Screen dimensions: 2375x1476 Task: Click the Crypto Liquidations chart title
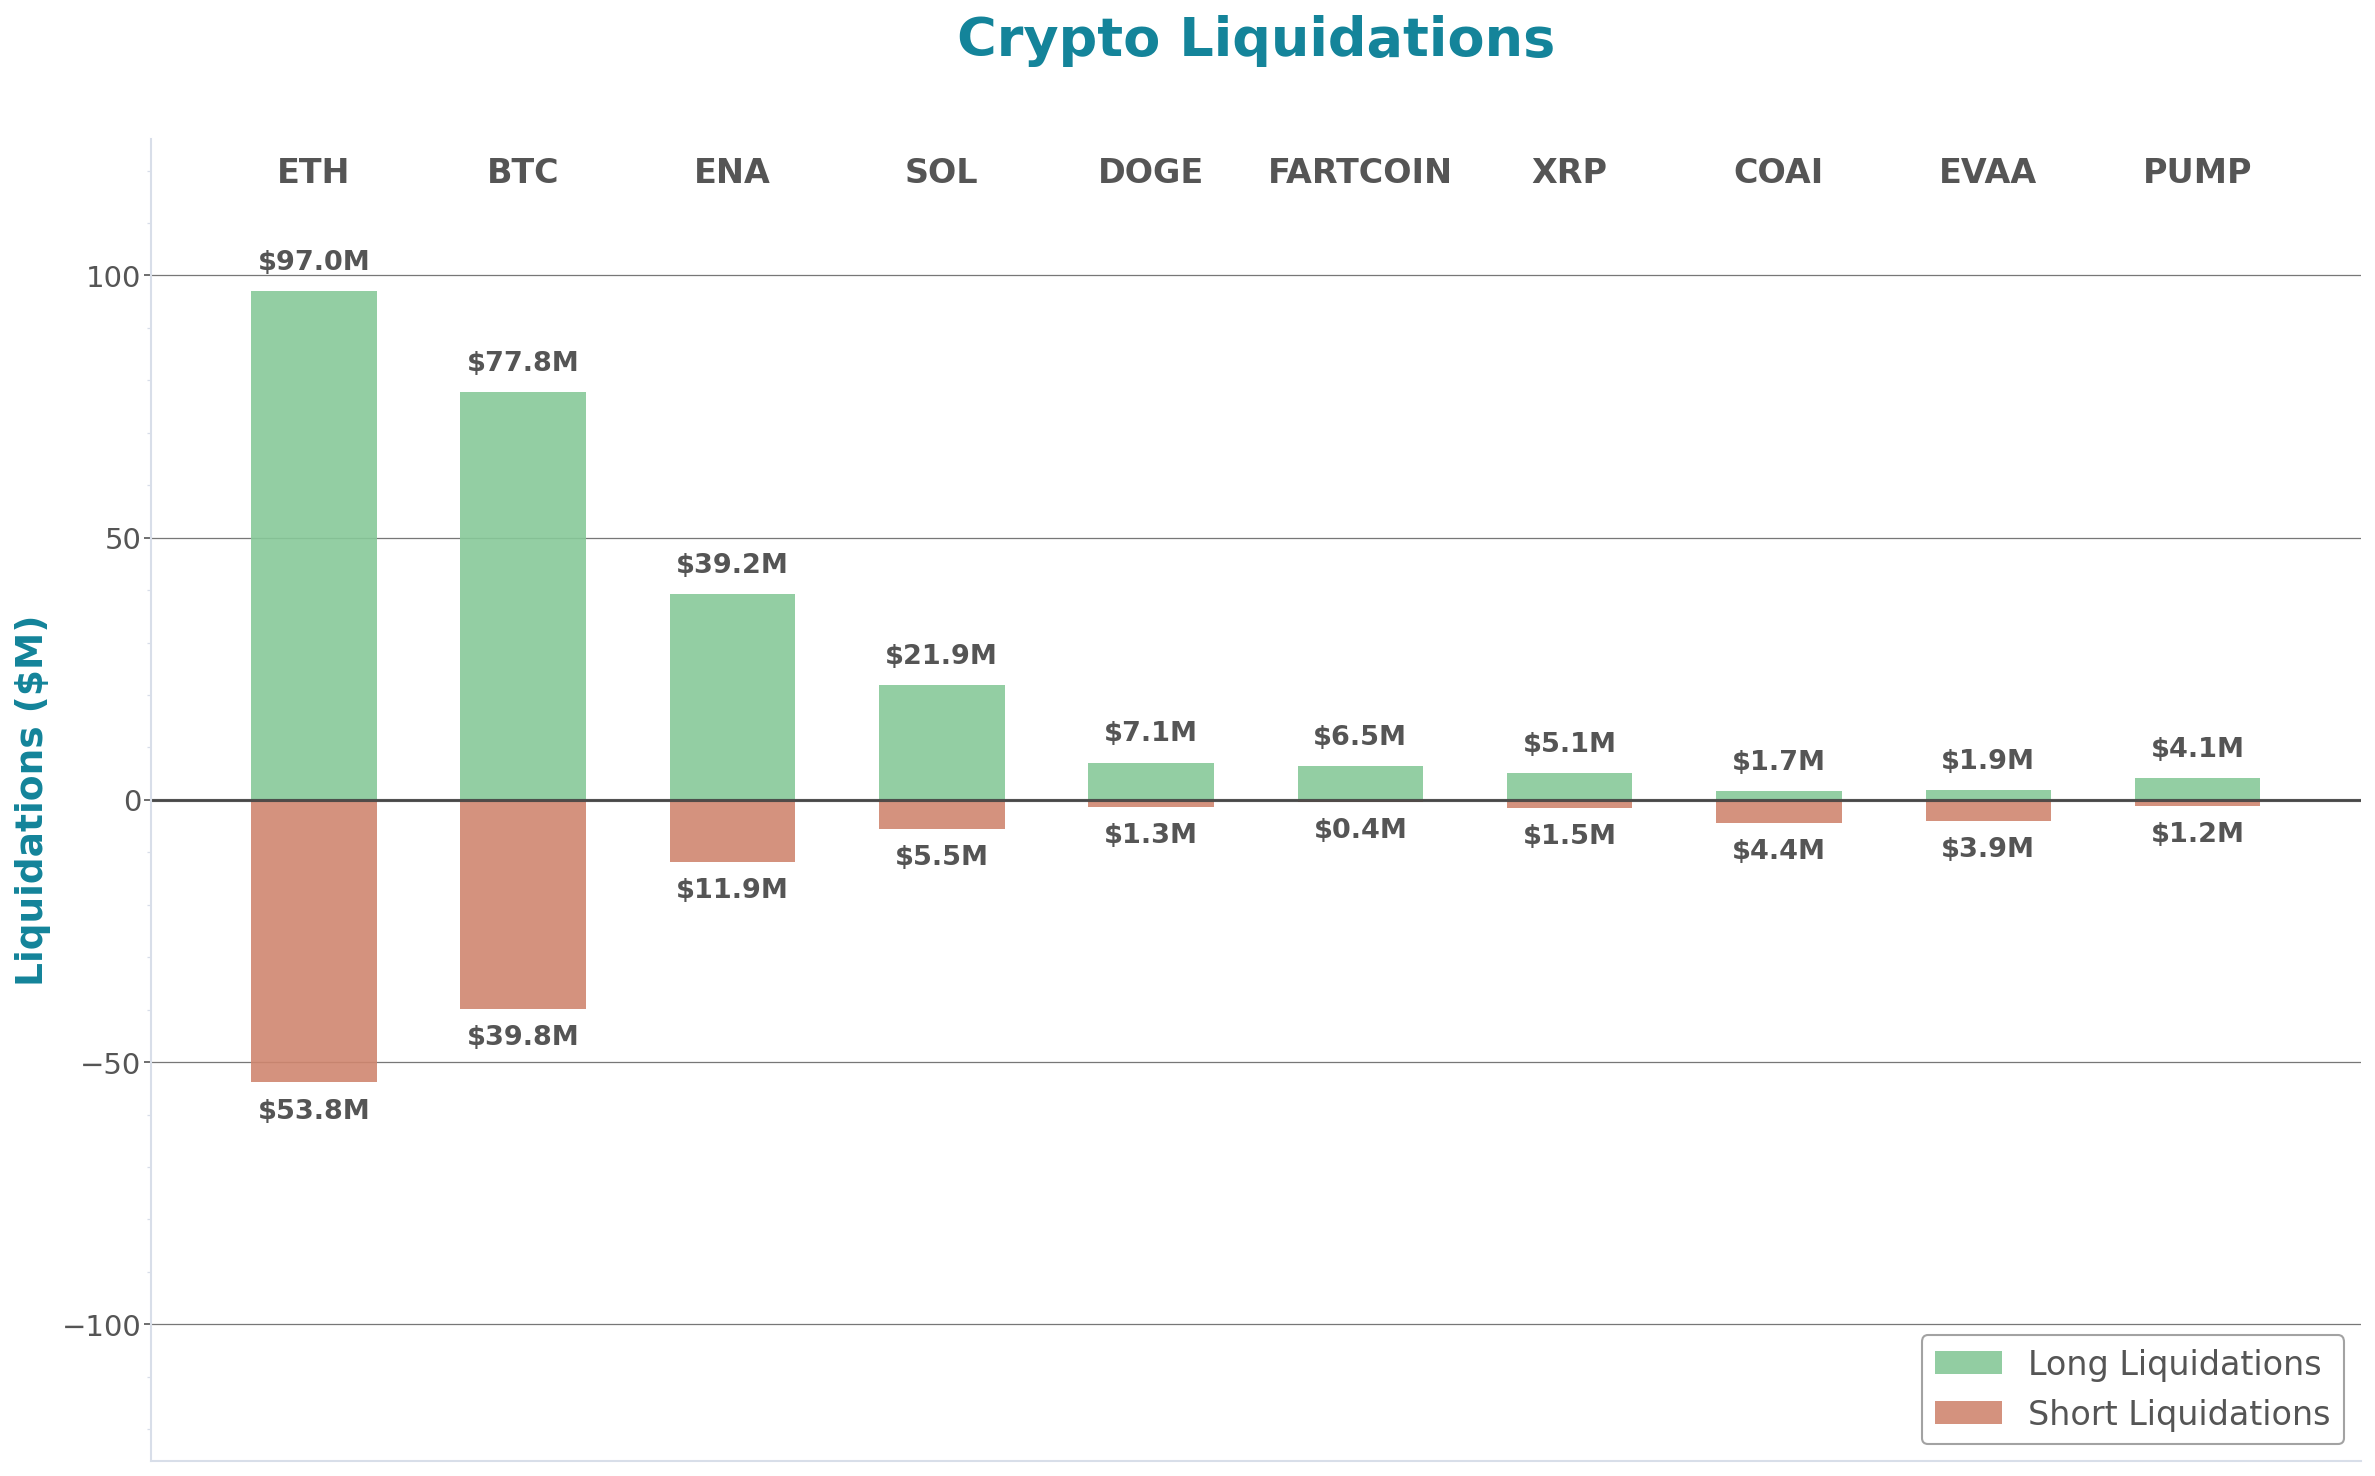[1255, 39]
